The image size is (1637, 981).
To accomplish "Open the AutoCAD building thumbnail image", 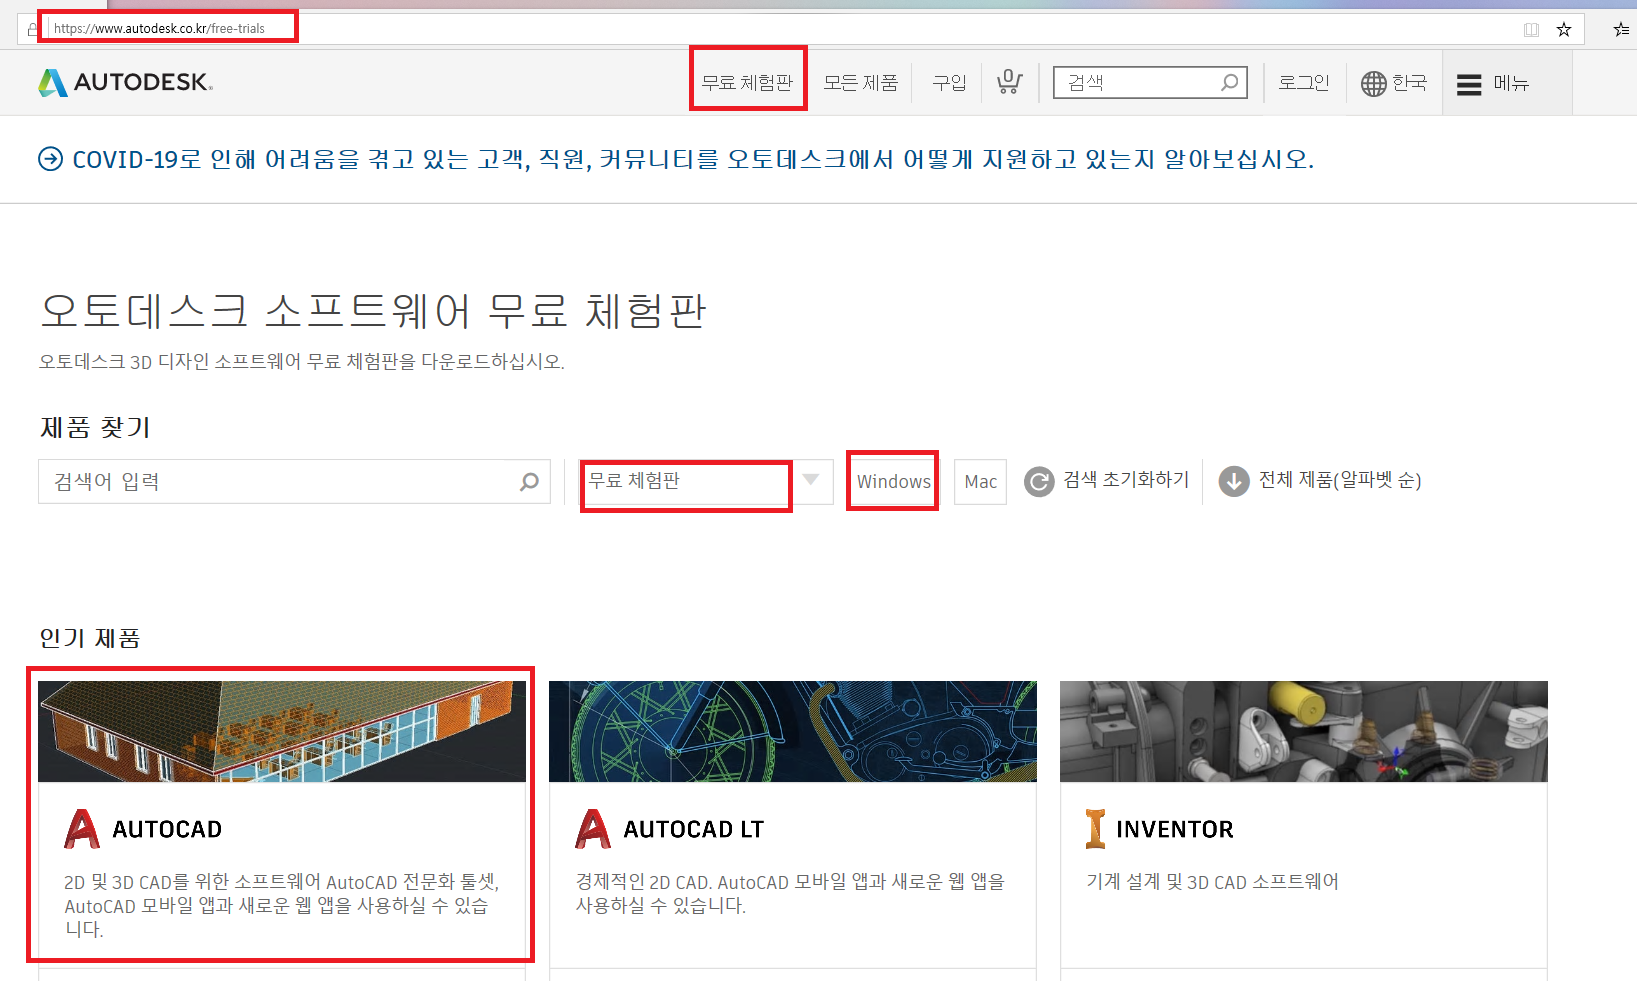I will point(282,732).
